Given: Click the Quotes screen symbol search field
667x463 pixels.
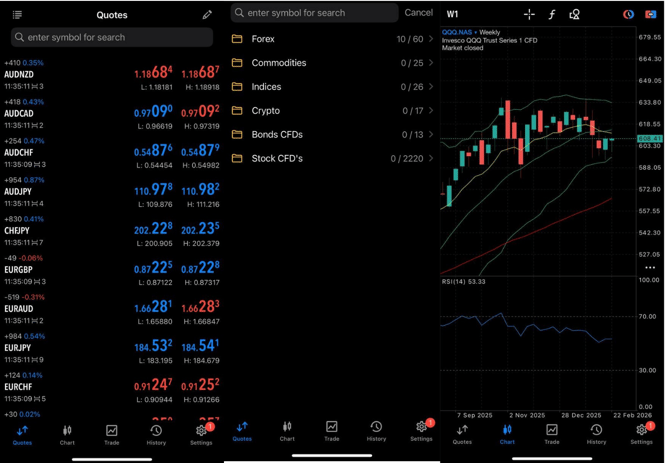Looking at the screenshot, I should pos(112,37).
